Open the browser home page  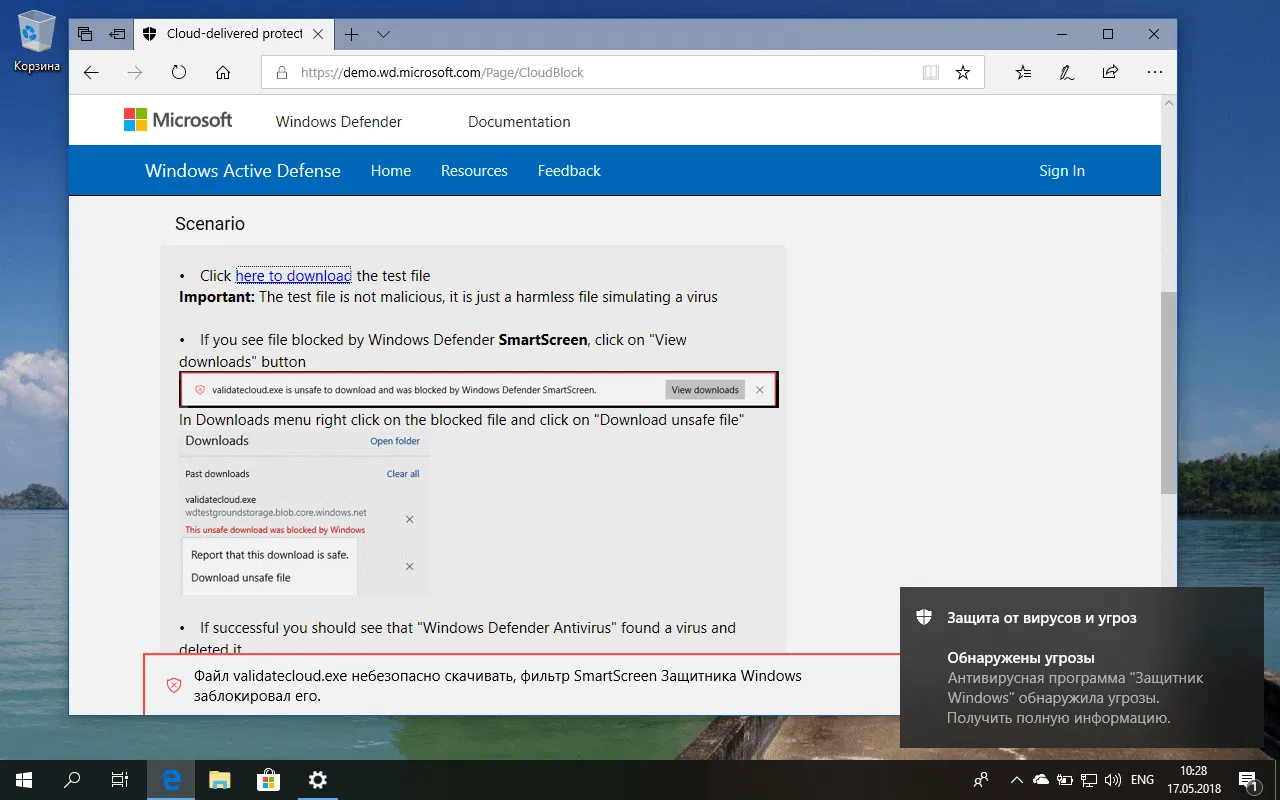click(223, 72)
